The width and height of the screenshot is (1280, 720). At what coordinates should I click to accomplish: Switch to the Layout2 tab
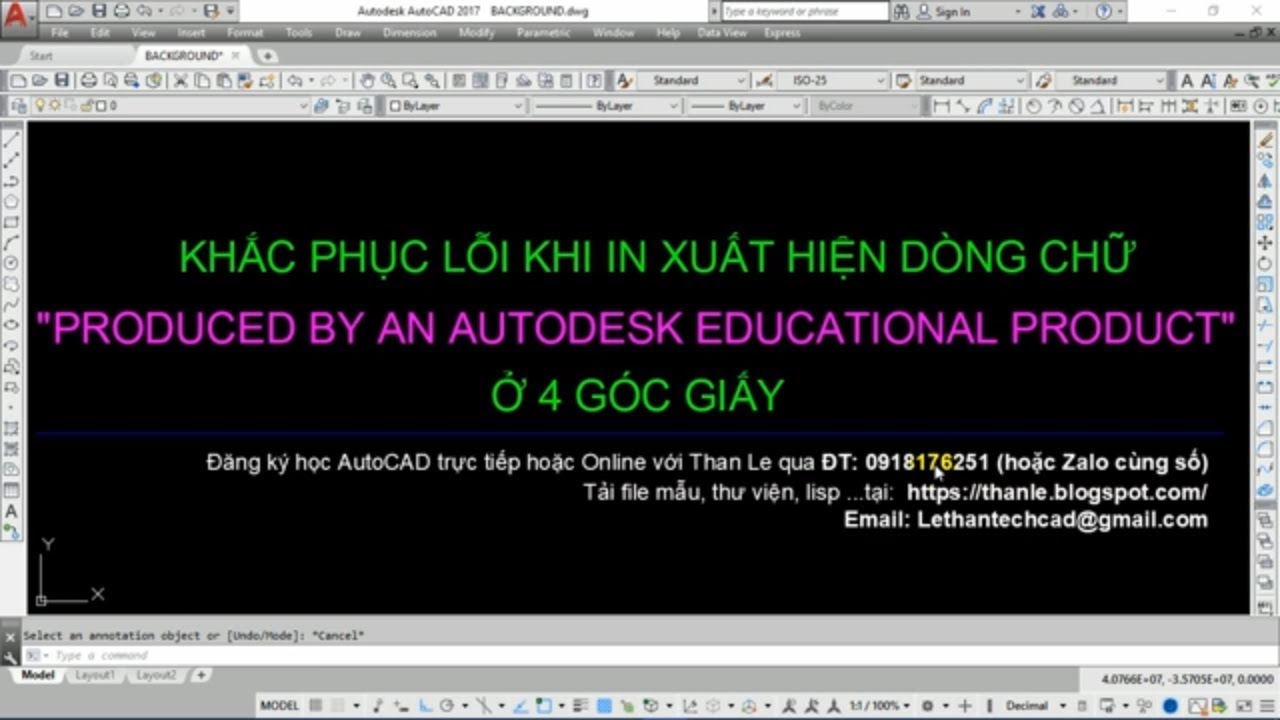pyautogui.click(x=156, y=676)
